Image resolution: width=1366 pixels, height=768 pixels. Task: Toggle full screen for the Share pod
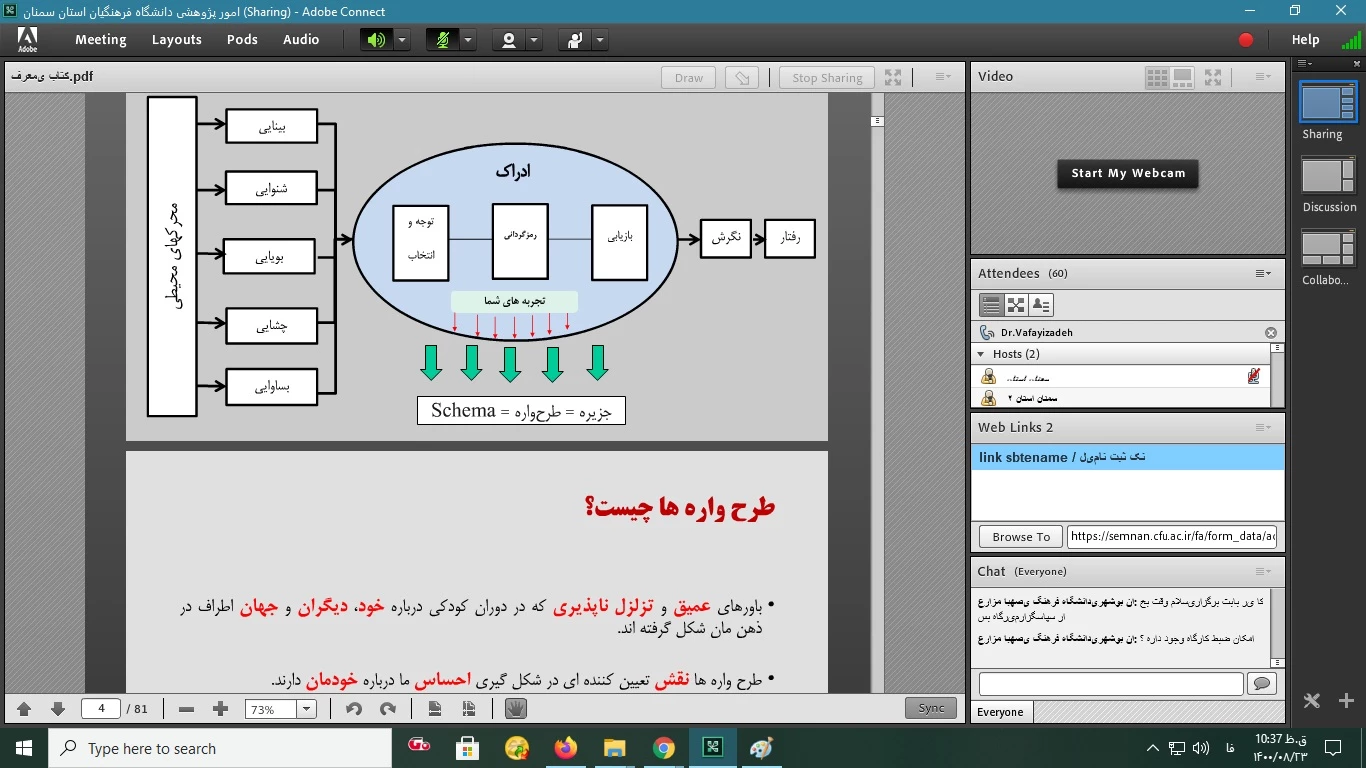[893, 77]
